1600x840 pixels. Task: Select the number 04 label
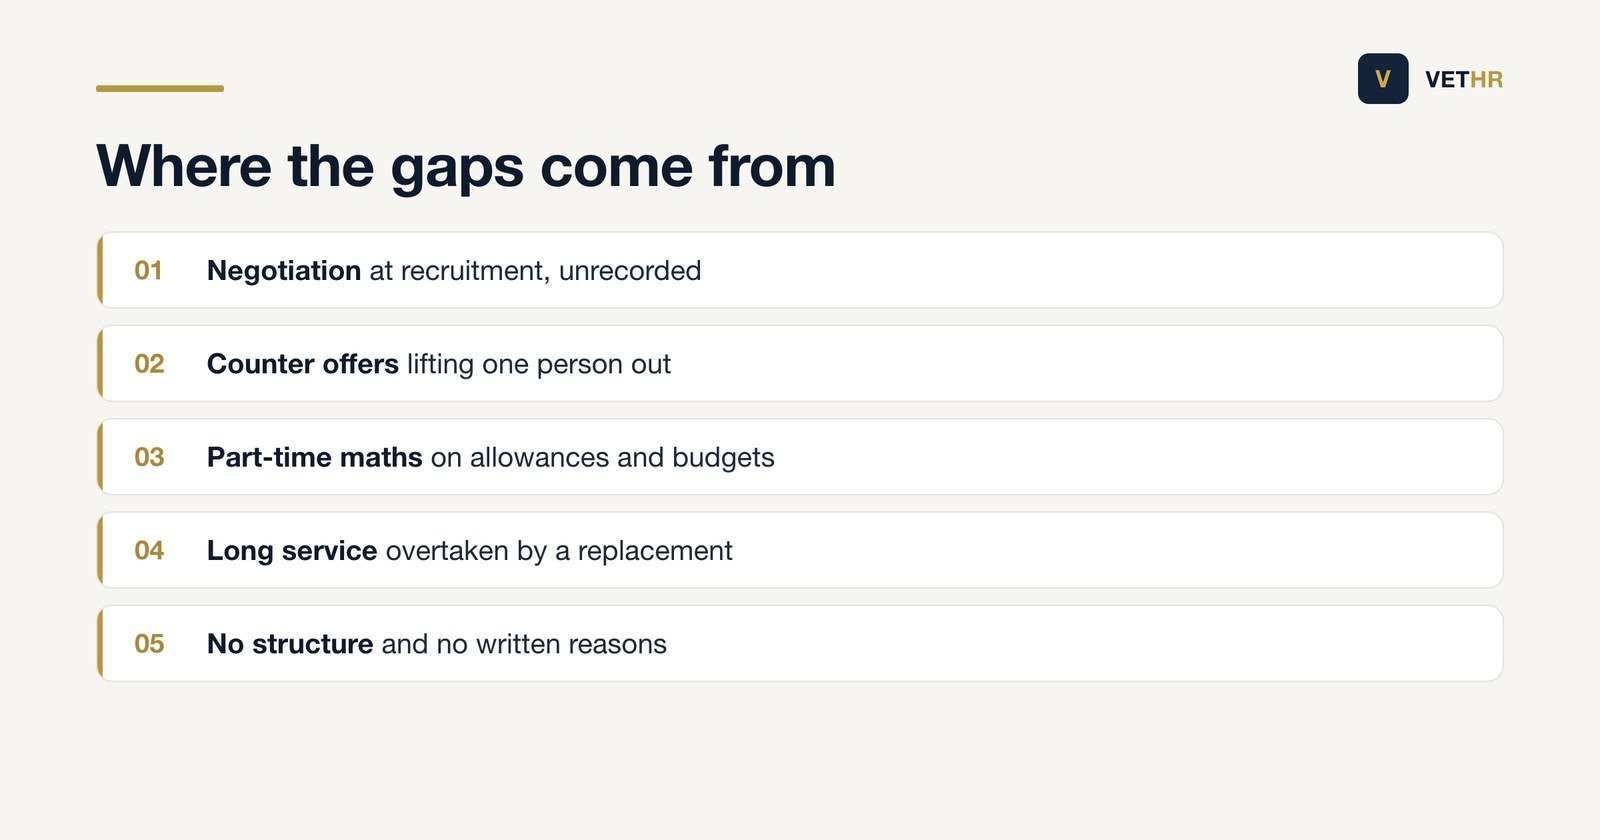tap(149, 551)
